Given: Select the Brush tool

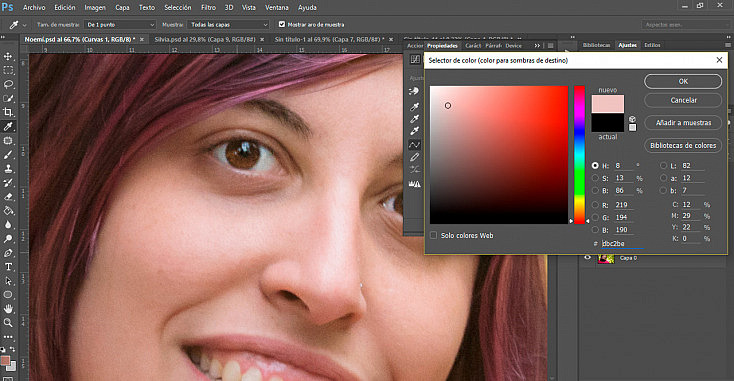Looking at the screenshot, I should [8, 154].
